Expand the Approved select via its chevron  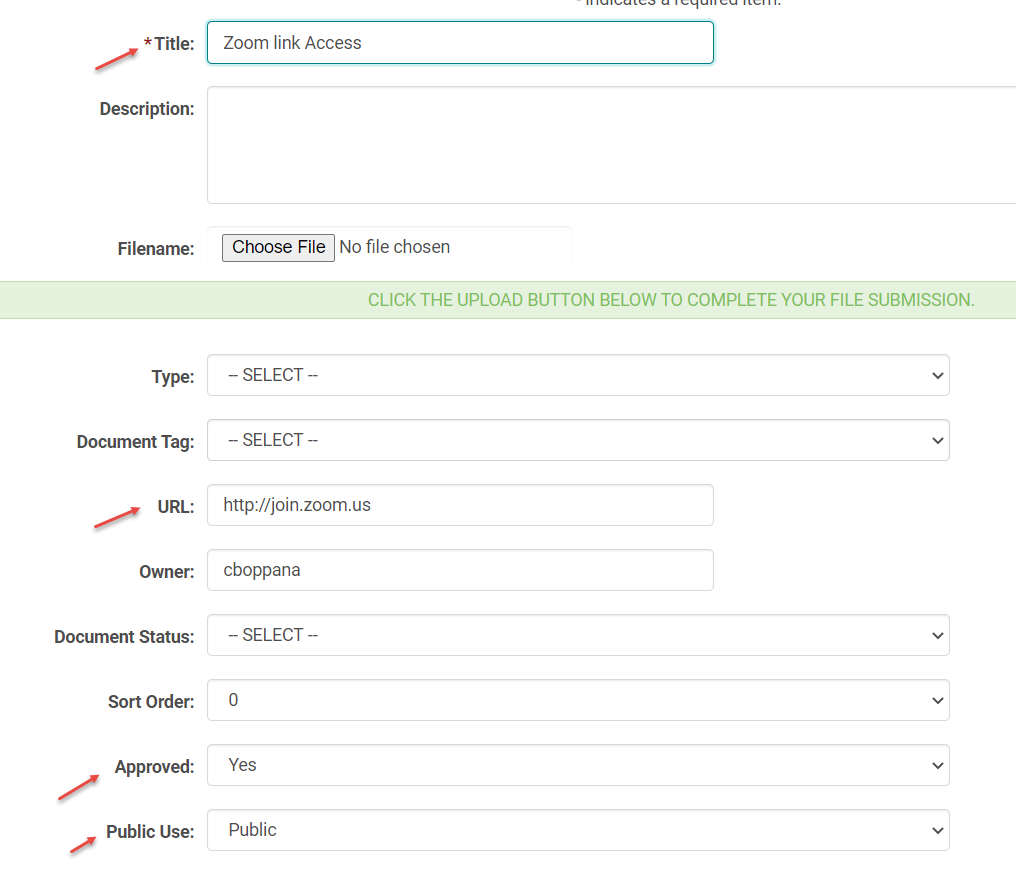pyautogui.click(x=937, y=765)
